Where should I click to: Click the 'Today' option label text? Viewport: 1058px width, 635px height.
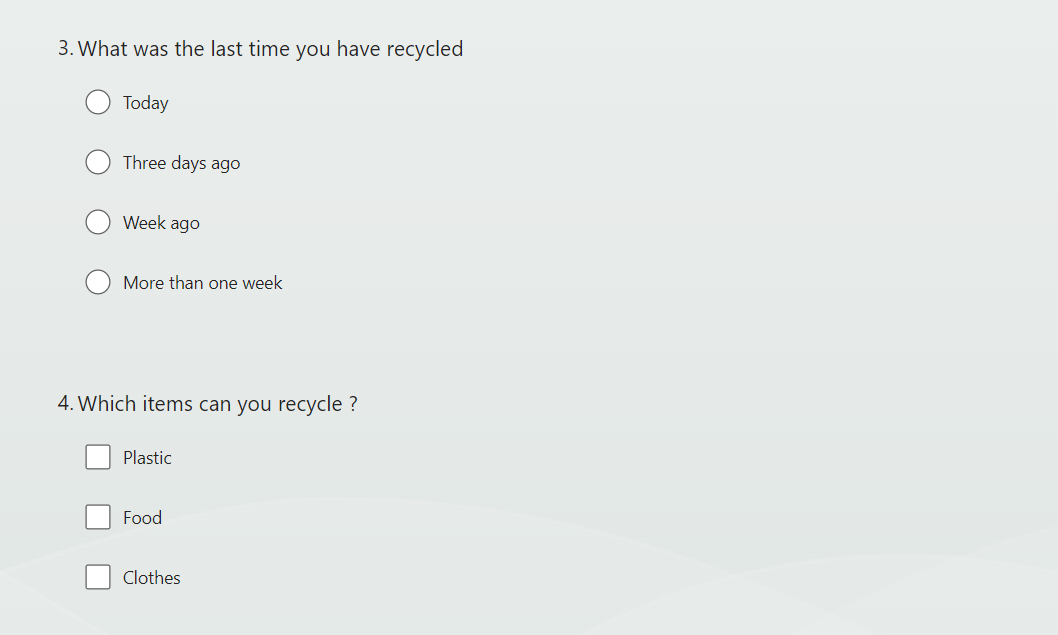146,103
